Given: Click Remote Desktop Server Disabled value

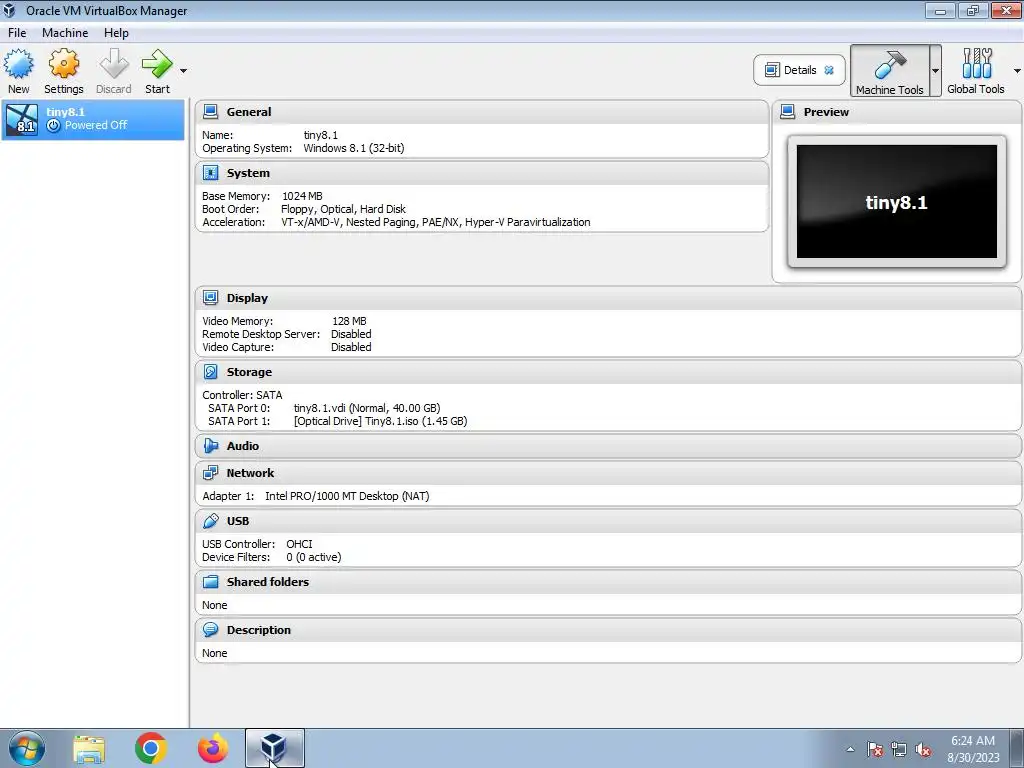Looking at the screenshot, I should point(351,334).
